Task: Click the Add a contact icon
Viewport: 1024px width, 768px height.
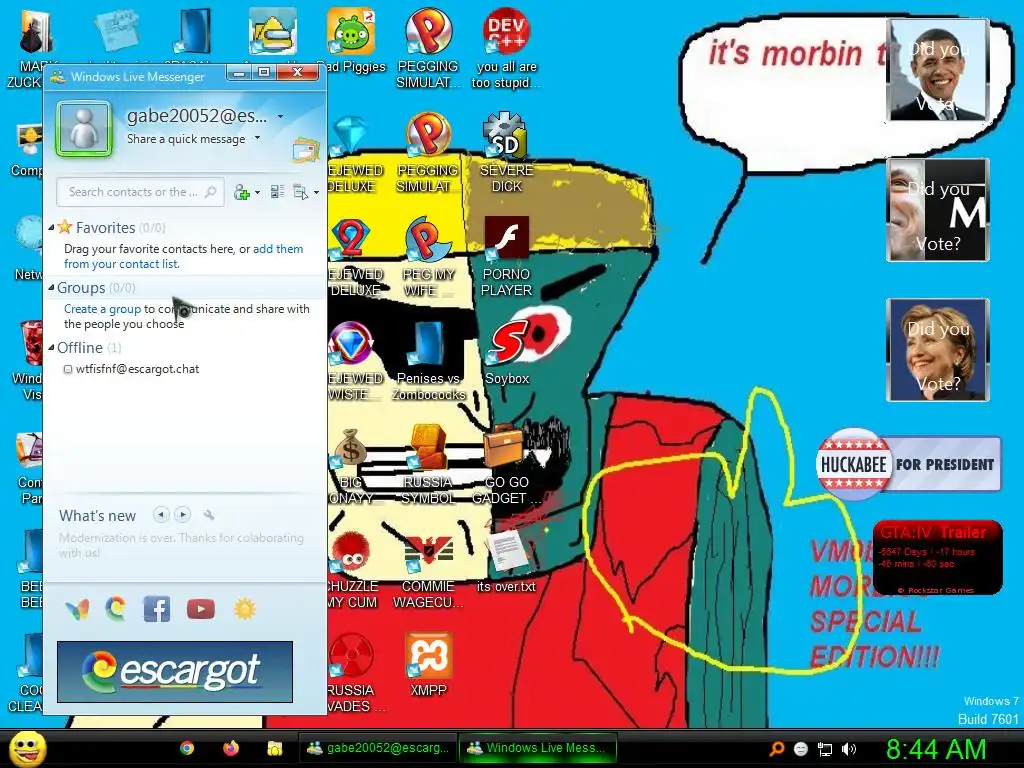Action: pyautogui.click(x=242, y=192)
